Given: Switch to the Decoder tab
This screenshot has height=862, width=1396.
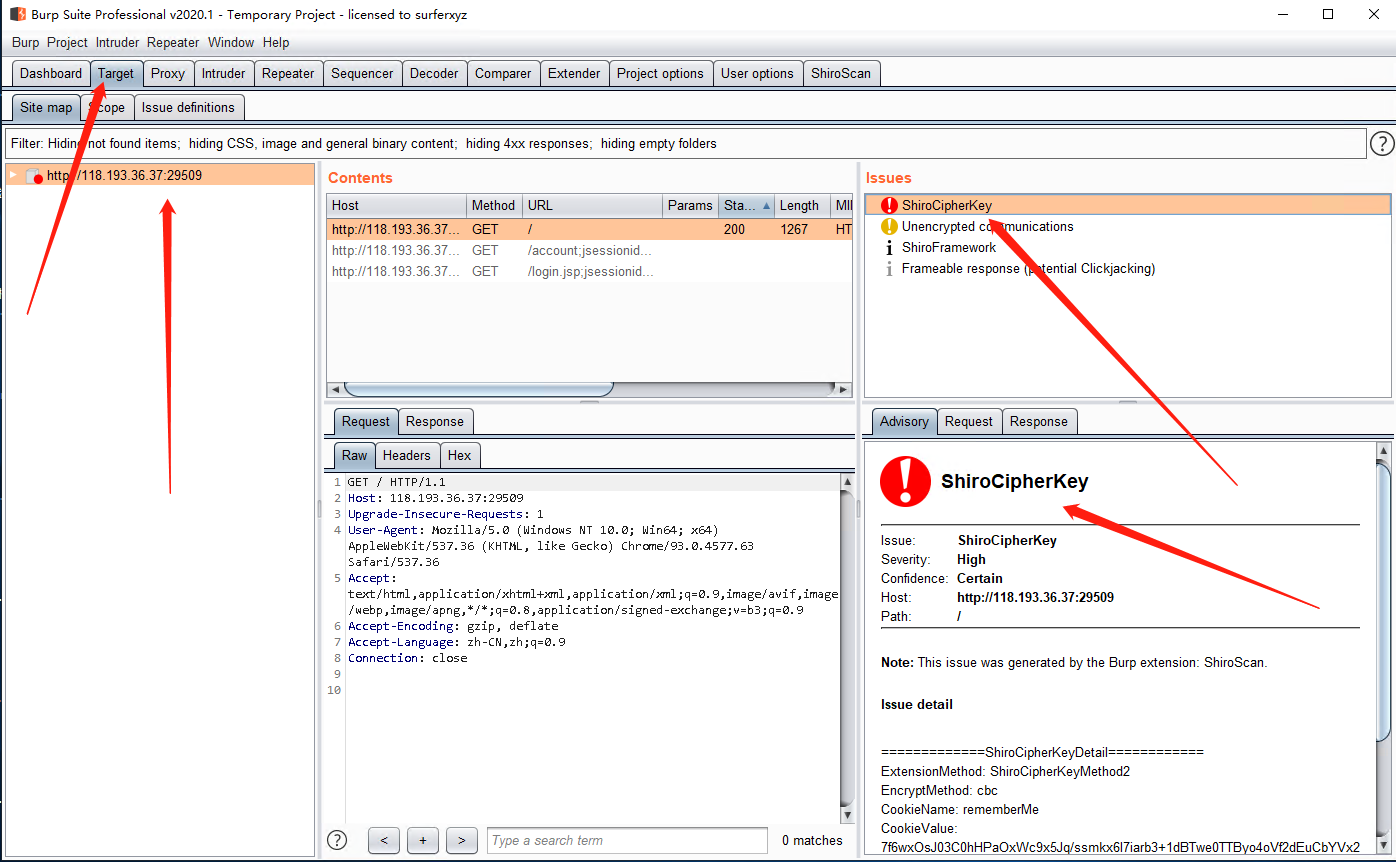Looking at the screenshot, I should point(434,73).
